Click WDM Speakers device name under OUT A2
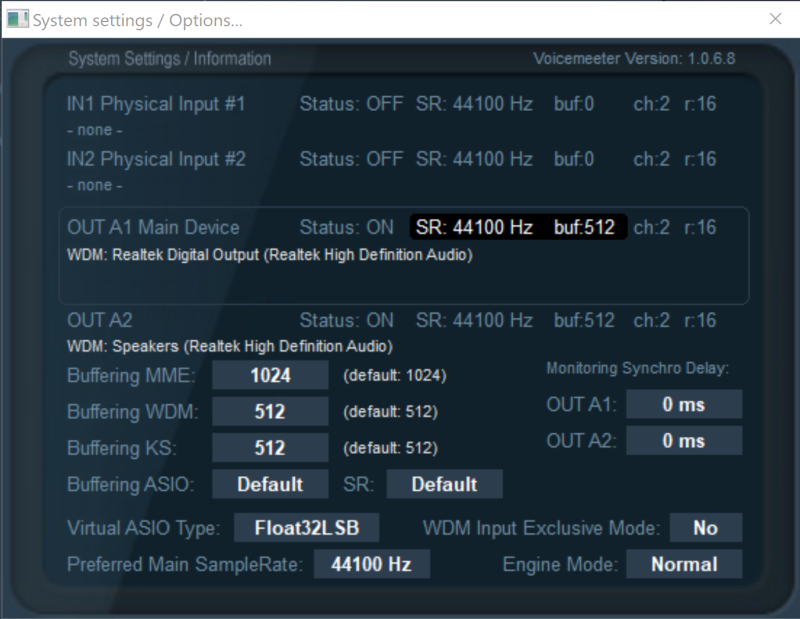This screenshot has height=619, width=800. pyautogui.click(x=229, y=346)
